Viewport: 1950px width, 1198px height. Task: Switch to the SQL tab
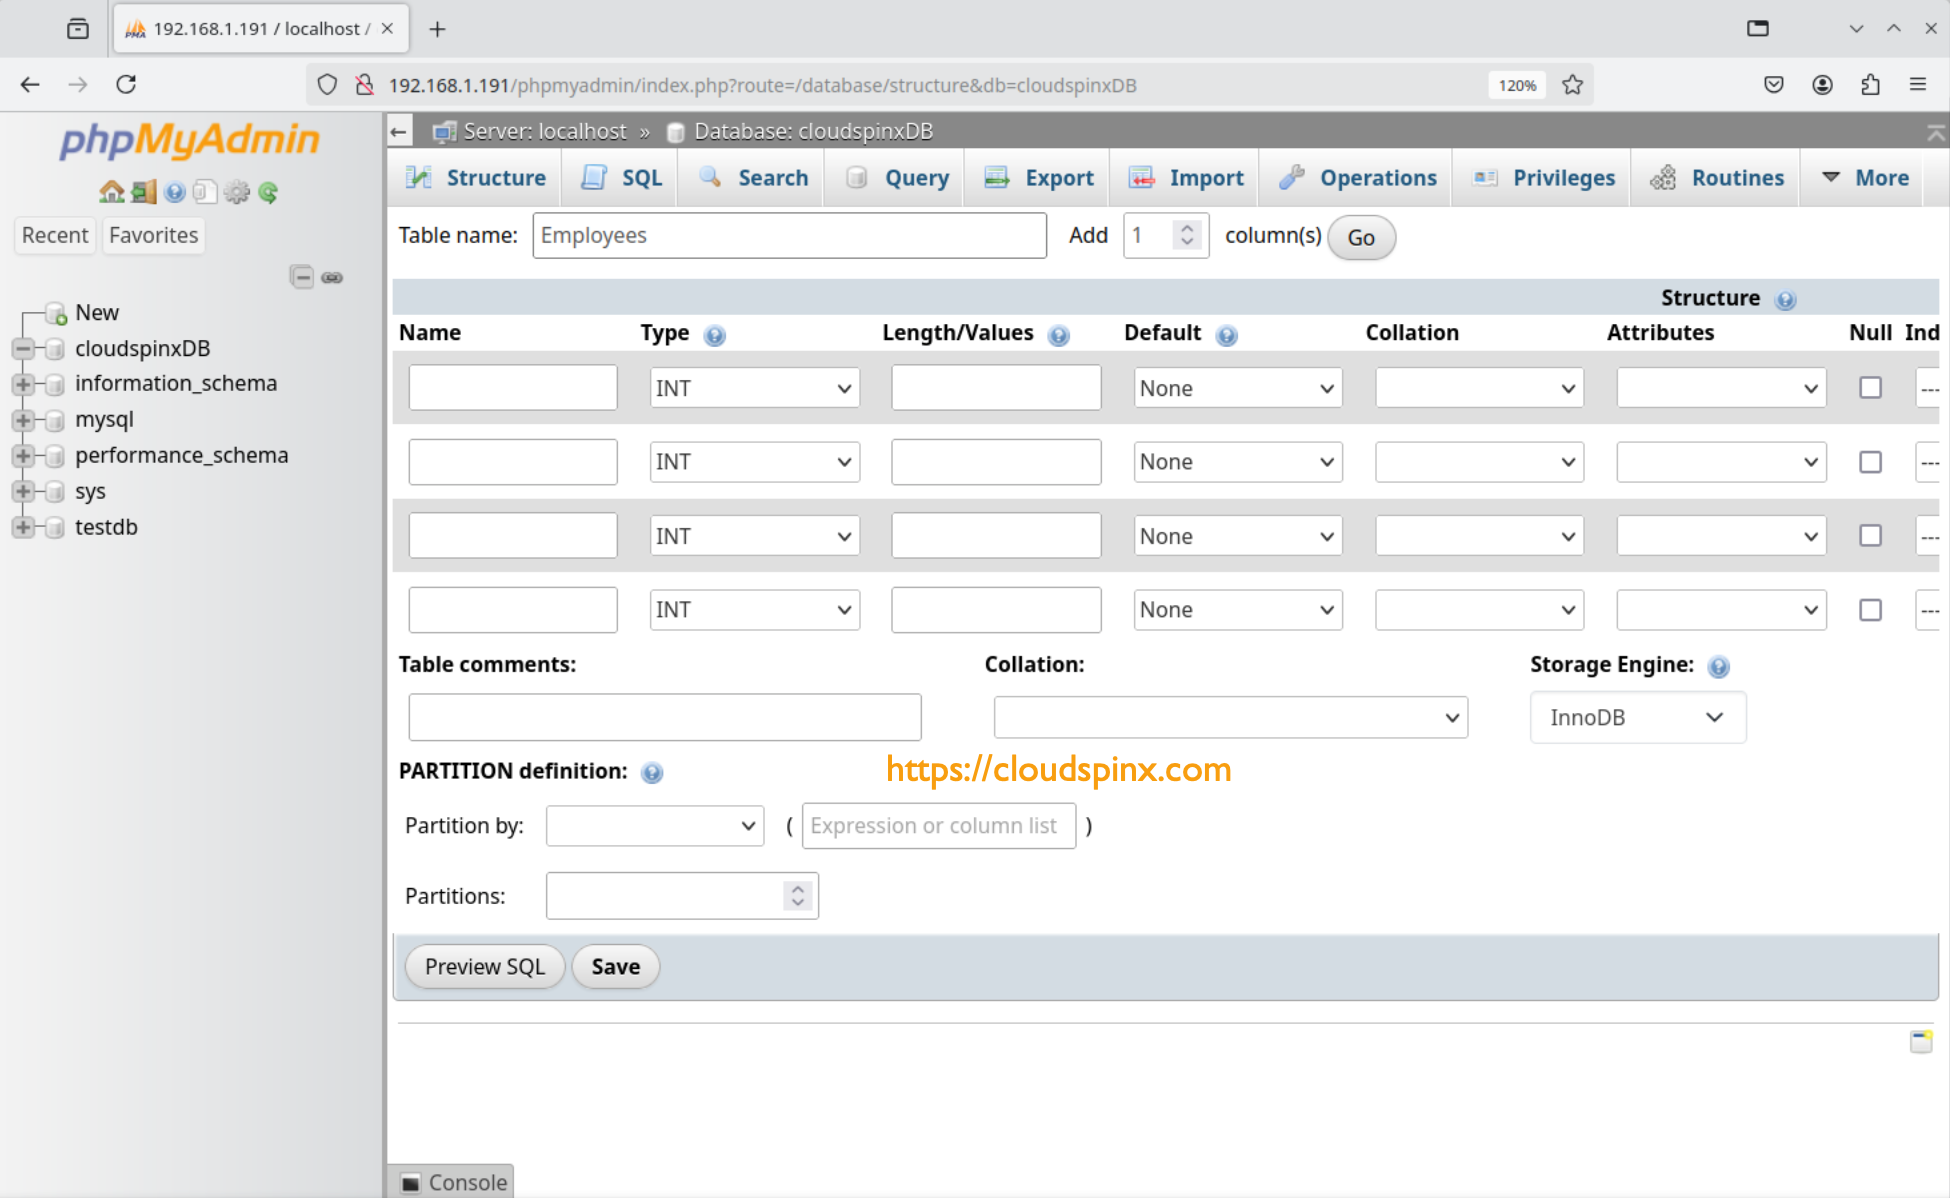620,177
